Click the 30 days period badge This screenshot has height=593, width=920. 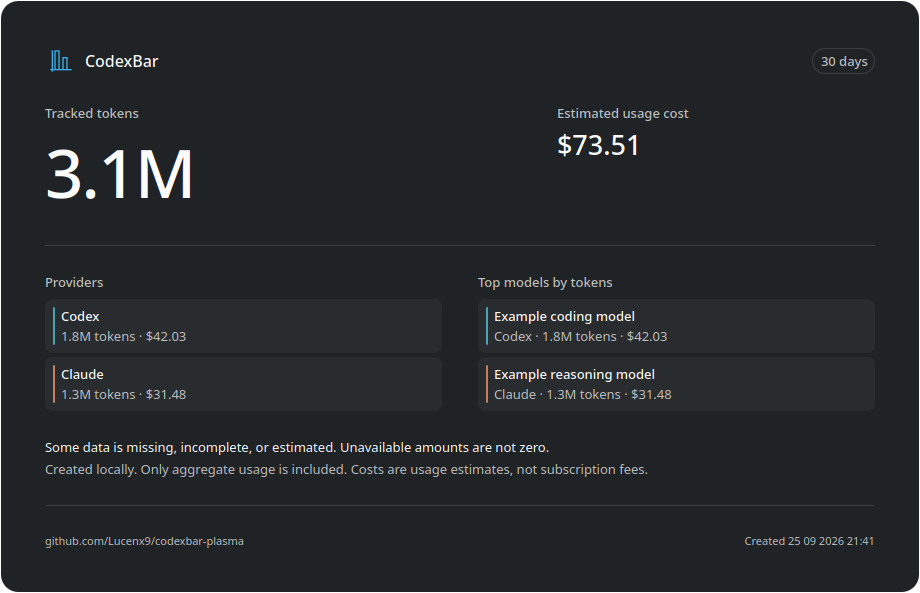(843, 61)
